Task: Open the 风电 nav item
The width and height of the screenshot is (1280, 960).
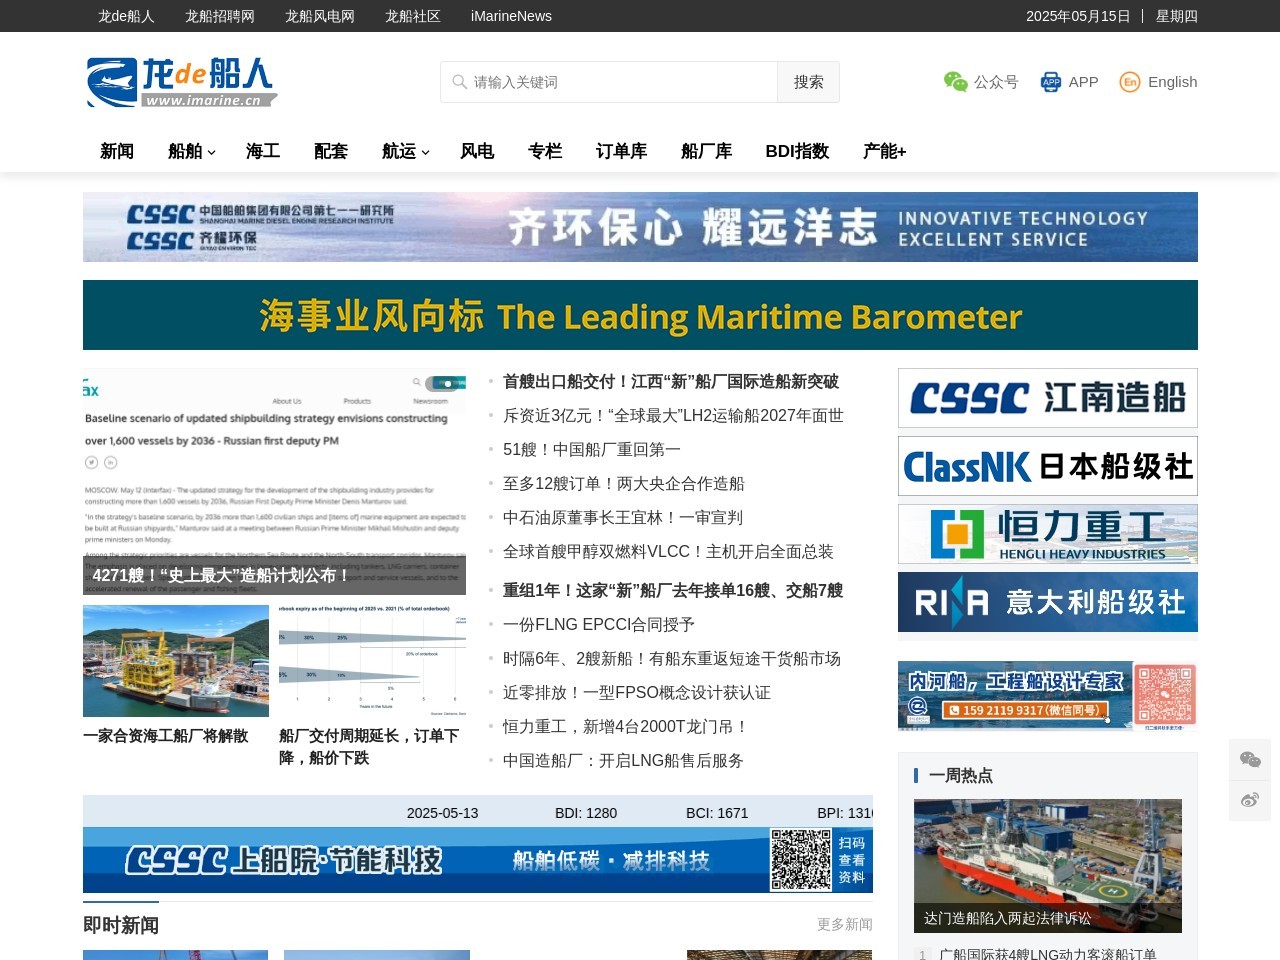Action: tap(477, 151)
